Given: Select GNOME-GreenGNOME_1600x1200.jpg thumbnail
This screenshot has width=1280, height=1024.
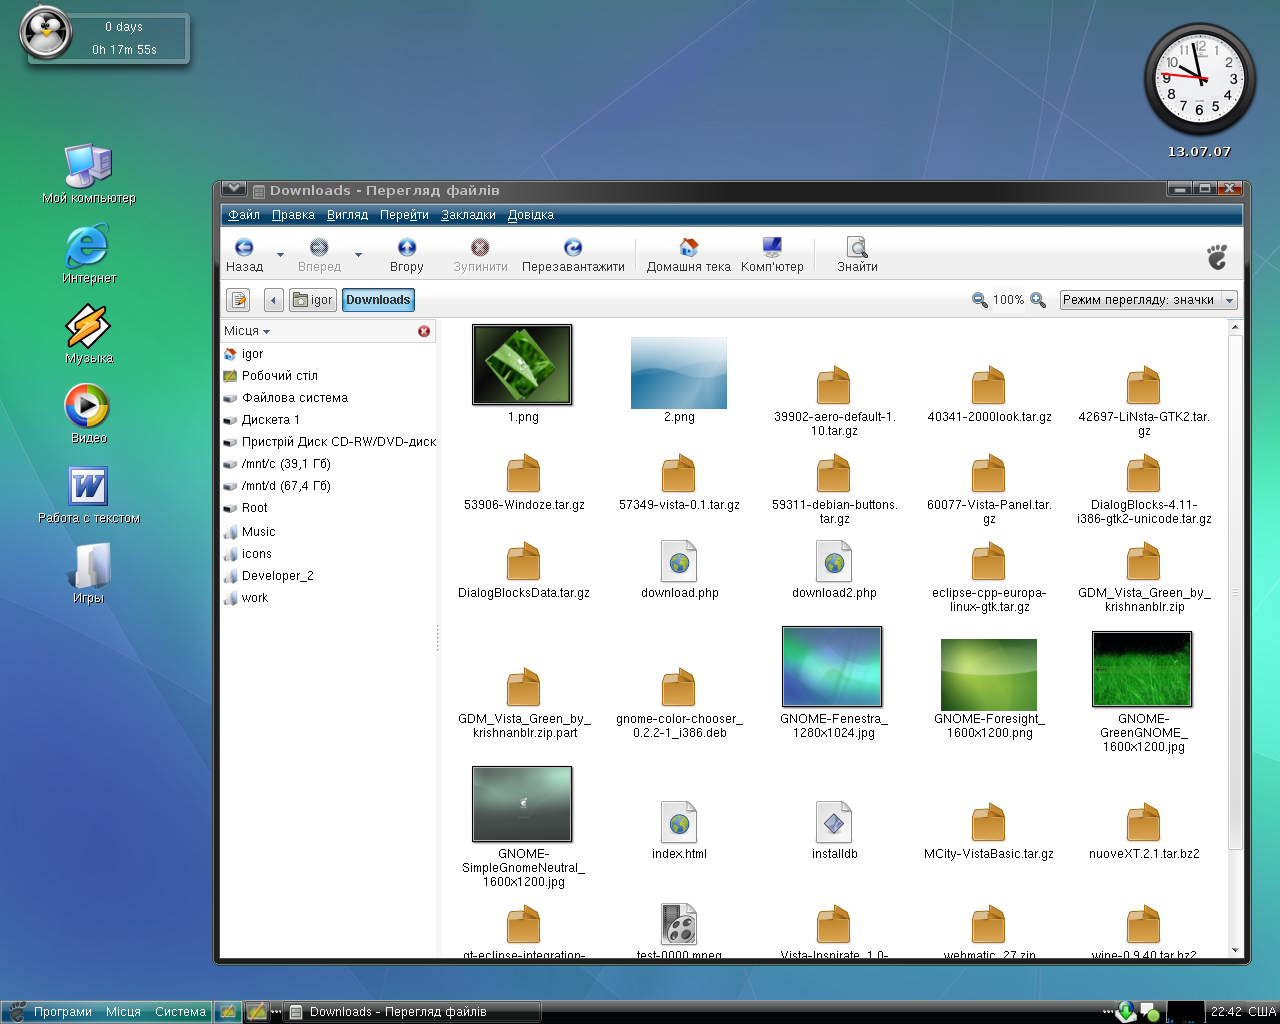Looking at the screenshot, I should click(1142, 669).
